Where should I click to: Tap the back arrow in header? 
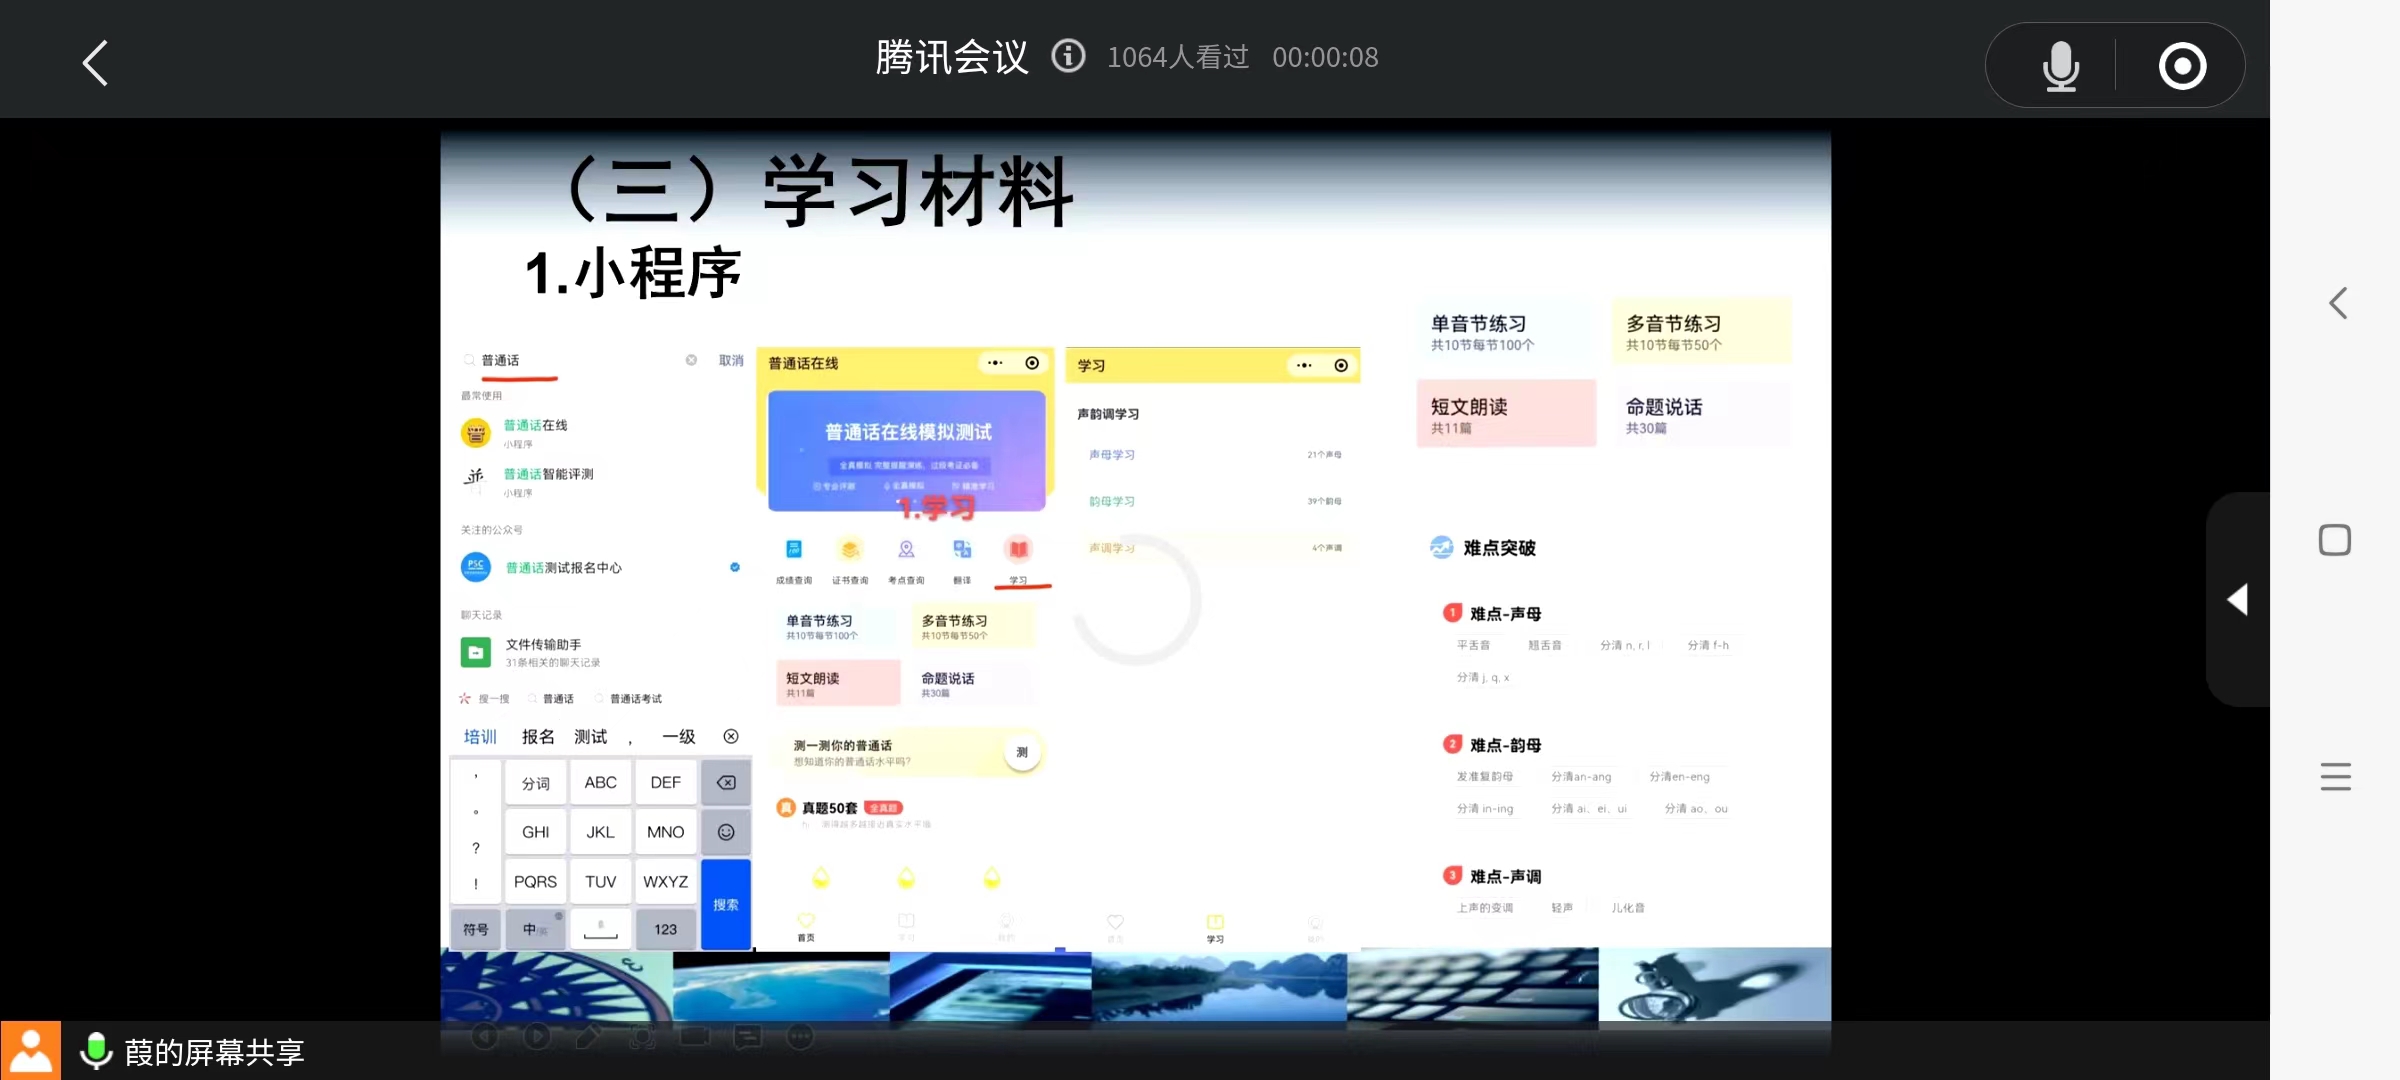pos(95,63)
